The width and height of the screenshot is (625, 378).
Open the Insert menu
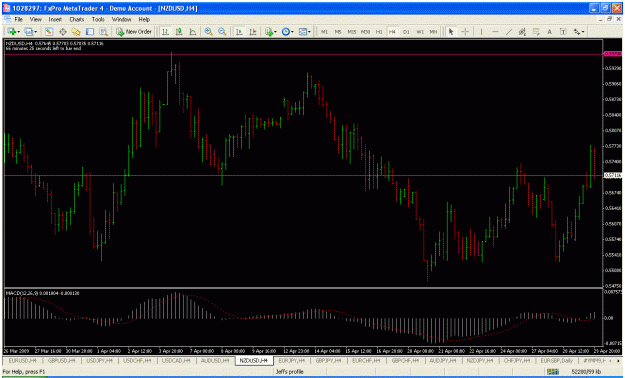coord(55,19)
